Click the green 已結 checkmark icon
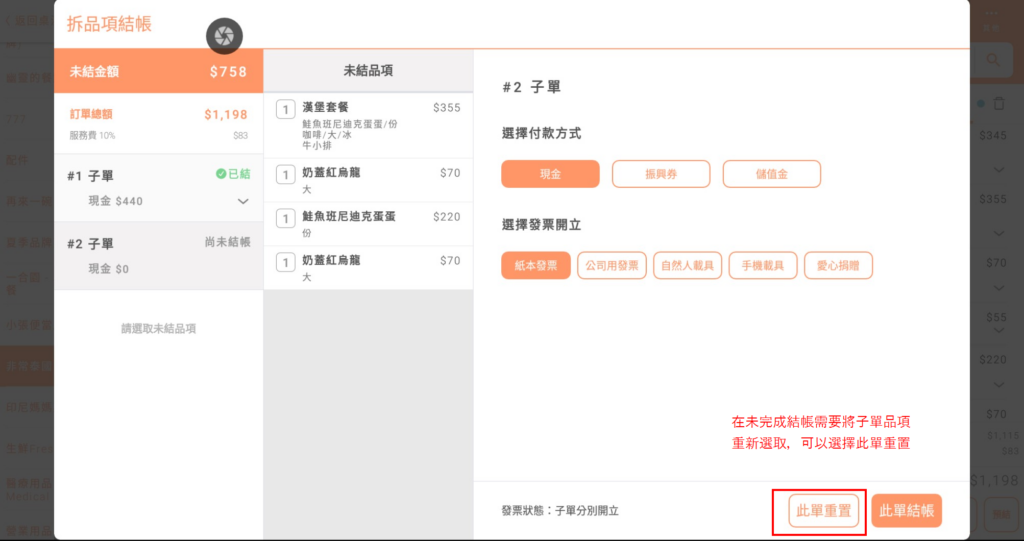Viewport: 1024px width, 541px height. point(221,174)
